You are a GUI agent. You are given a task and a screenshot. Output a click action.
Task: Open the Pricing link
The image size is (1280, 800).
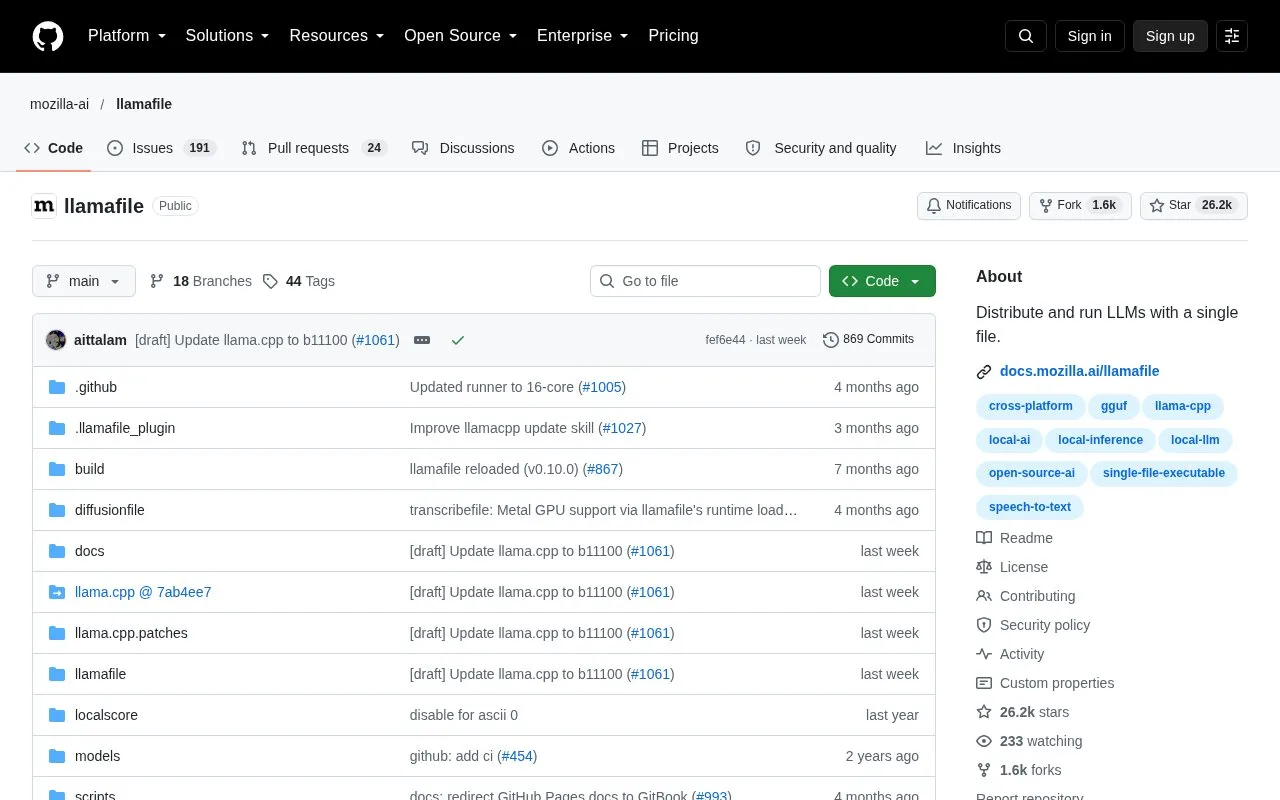click(x=673, y=36)
